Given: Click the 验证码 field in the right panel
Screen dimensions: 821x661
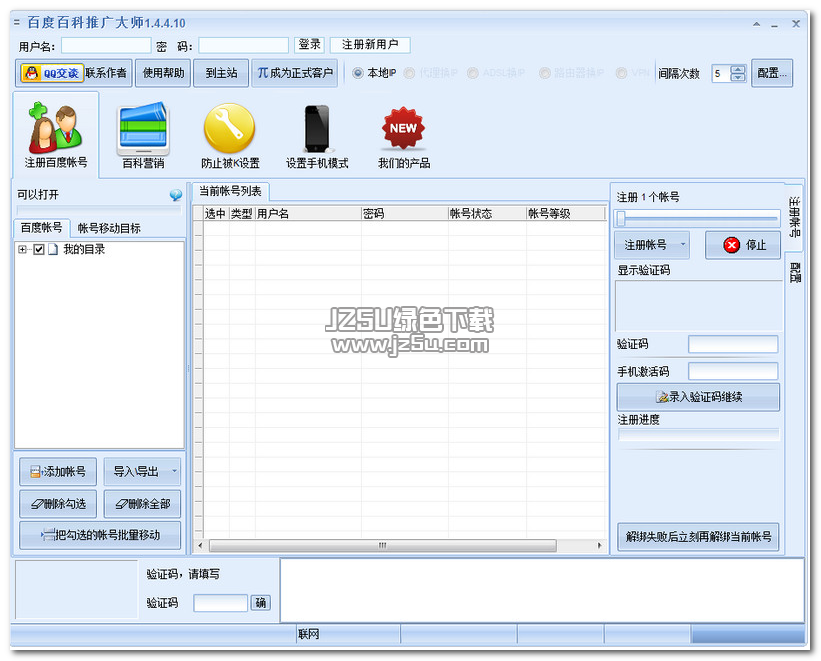Looking at the screenshot, I should point(733,345).
